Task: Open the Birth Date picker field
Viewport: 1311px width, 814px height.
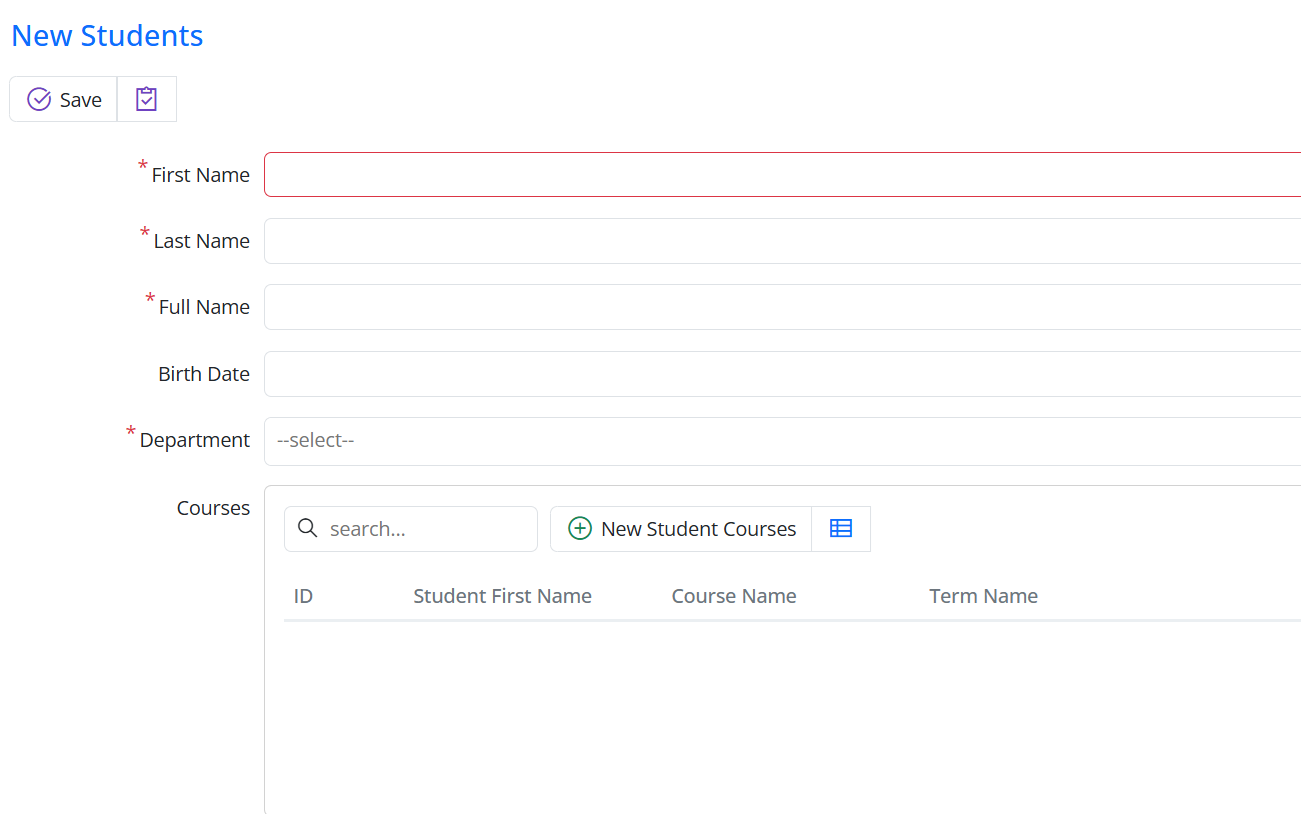Action: (600, 373)
